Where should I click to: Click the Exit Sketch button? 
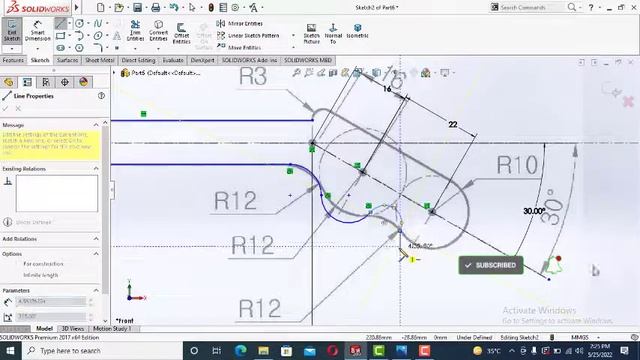pos(12,31)
